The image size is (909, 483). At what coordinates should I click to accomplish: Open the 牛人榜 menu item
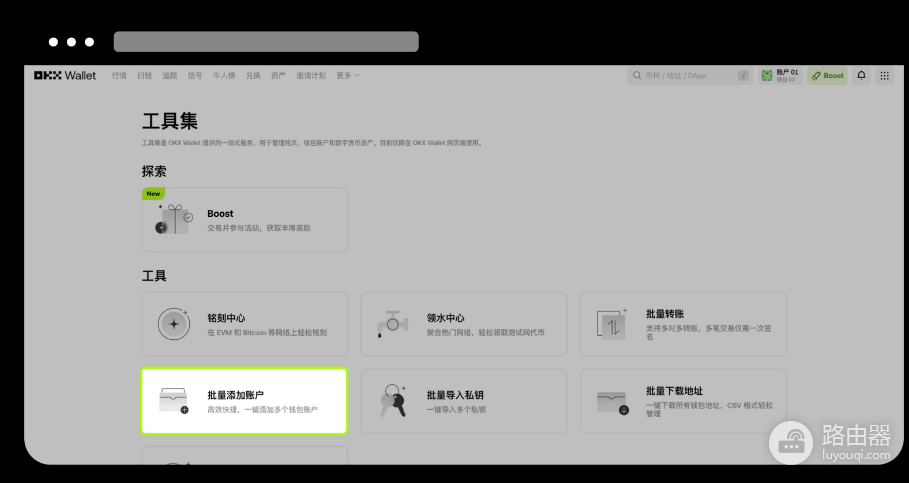(224, 75)
